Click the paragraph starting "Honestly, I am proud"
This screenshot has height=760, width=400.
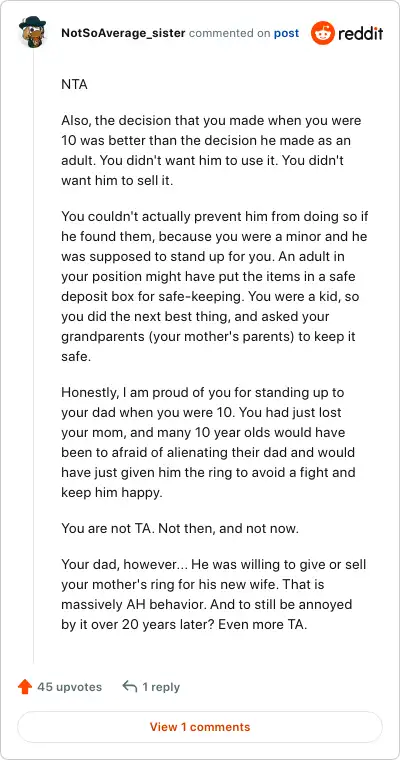[208, 443]
